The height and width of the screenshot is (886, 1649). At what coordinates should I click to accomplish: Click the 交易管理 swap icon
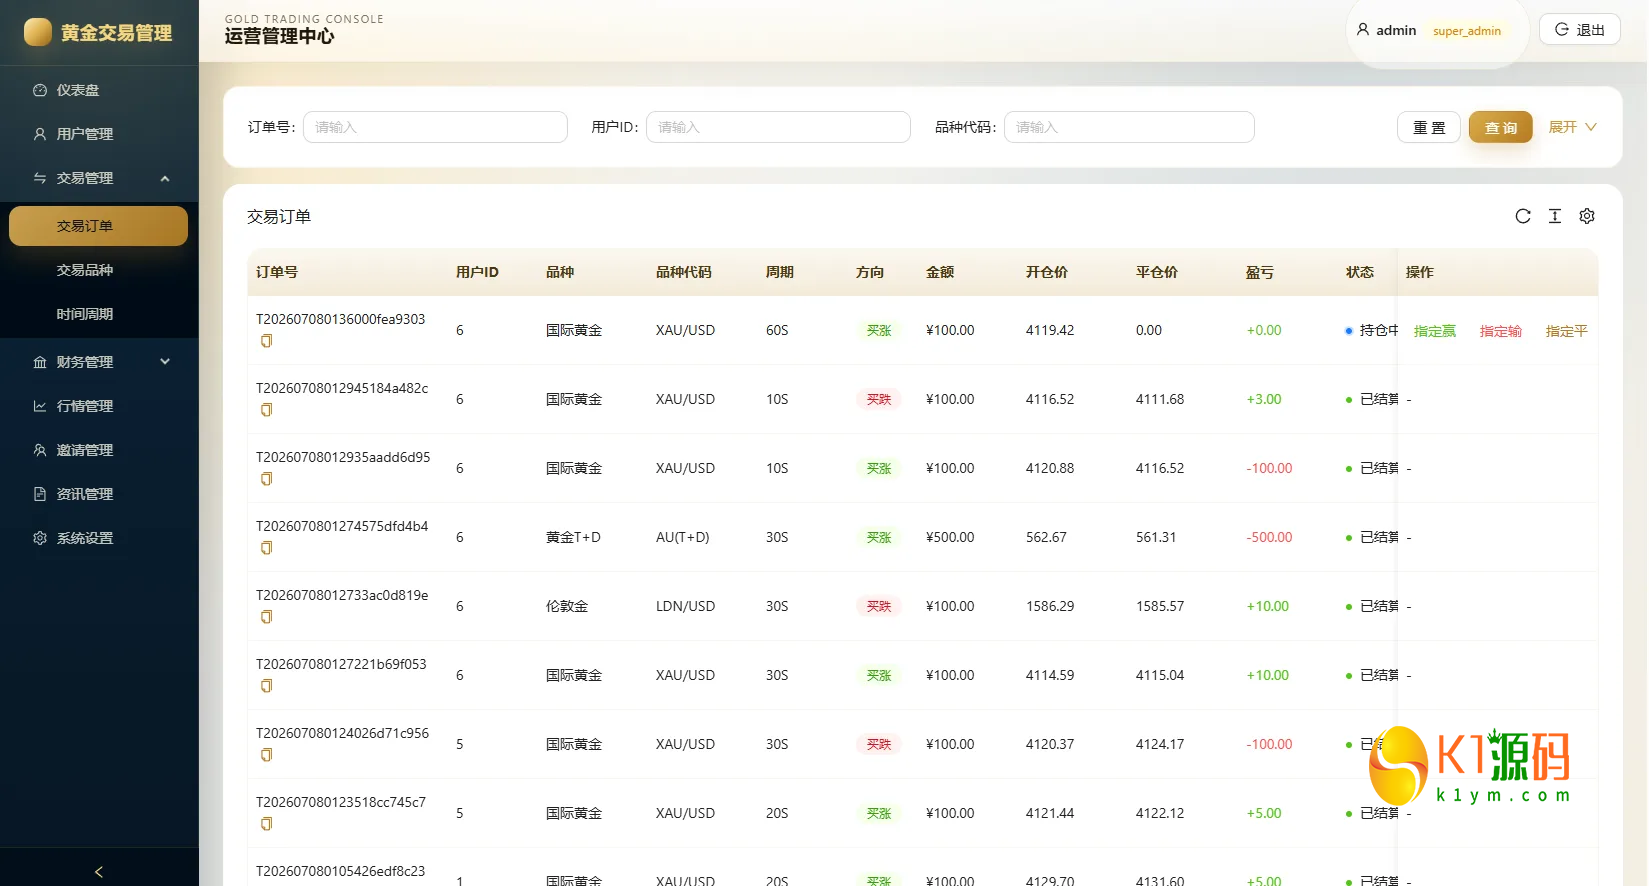pos(40,178)
